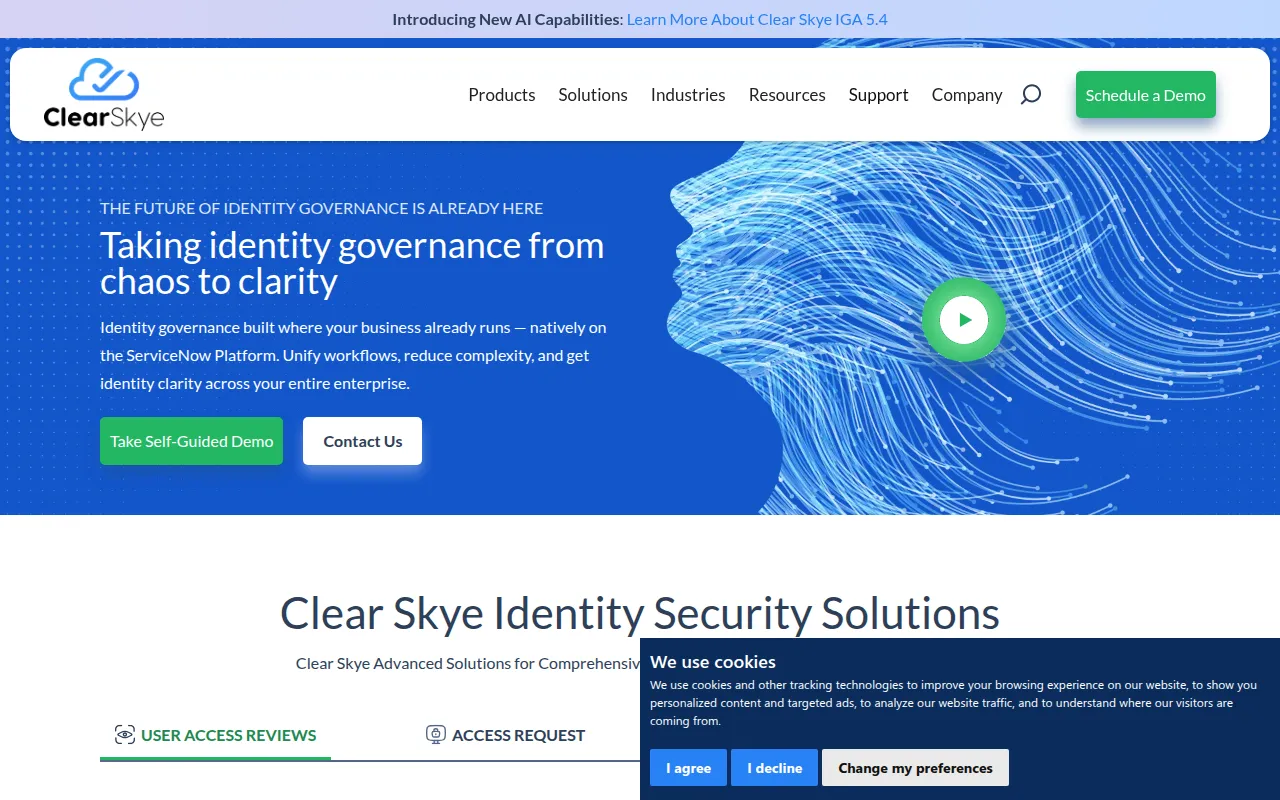This screenshot has height=800, width=1280.
Task: Open the Products menu
Action: (502, 95)
